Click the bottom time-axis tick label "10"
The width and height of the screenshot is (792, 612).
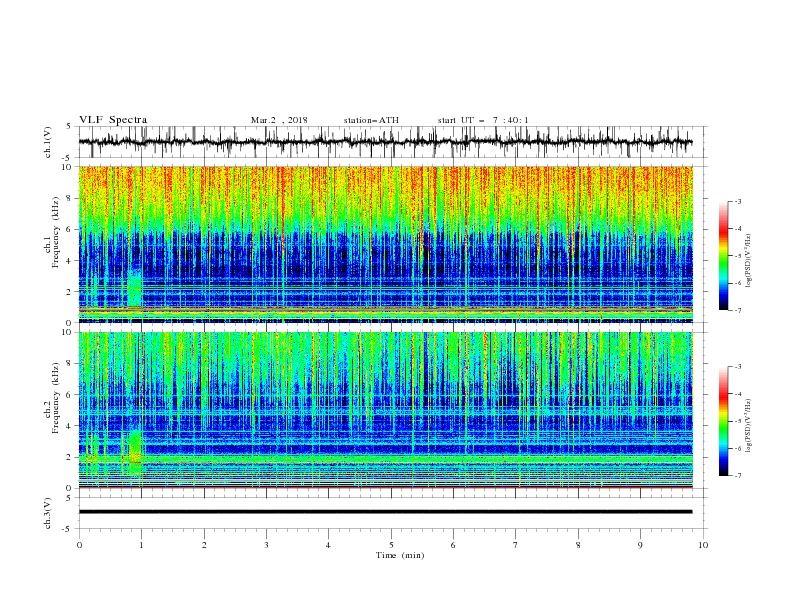pyautogui.click(x=703, y=545)
